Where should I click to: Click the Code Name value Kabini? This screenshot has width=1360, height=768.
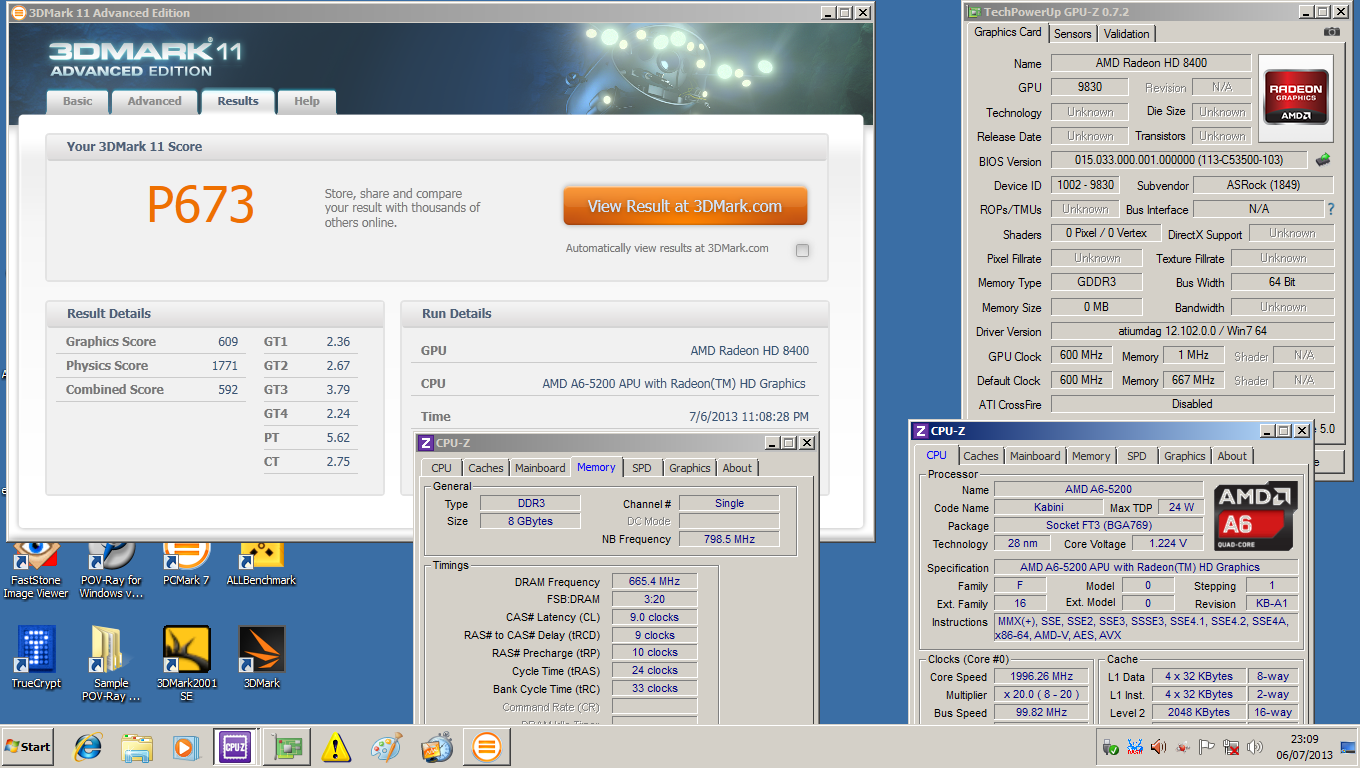tap(1048, 508)
